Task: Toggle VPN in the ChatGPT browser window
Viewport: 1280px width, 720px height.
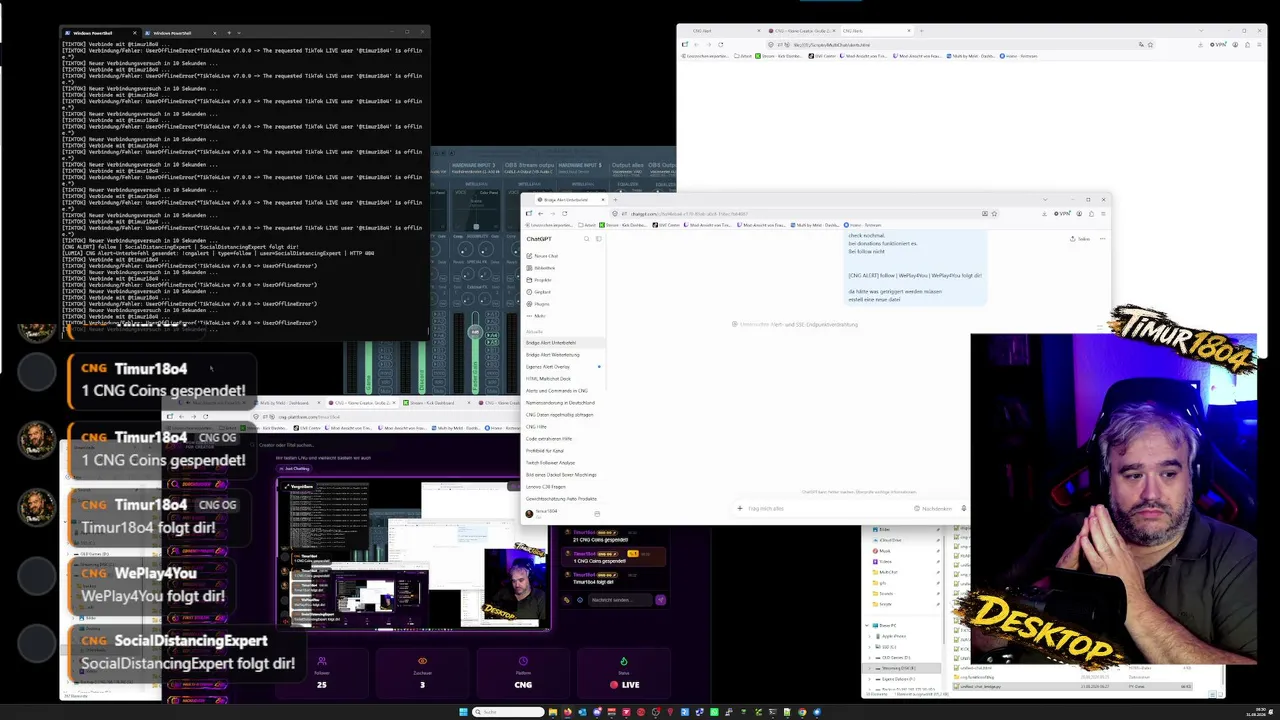Action: coord(1064,213)
